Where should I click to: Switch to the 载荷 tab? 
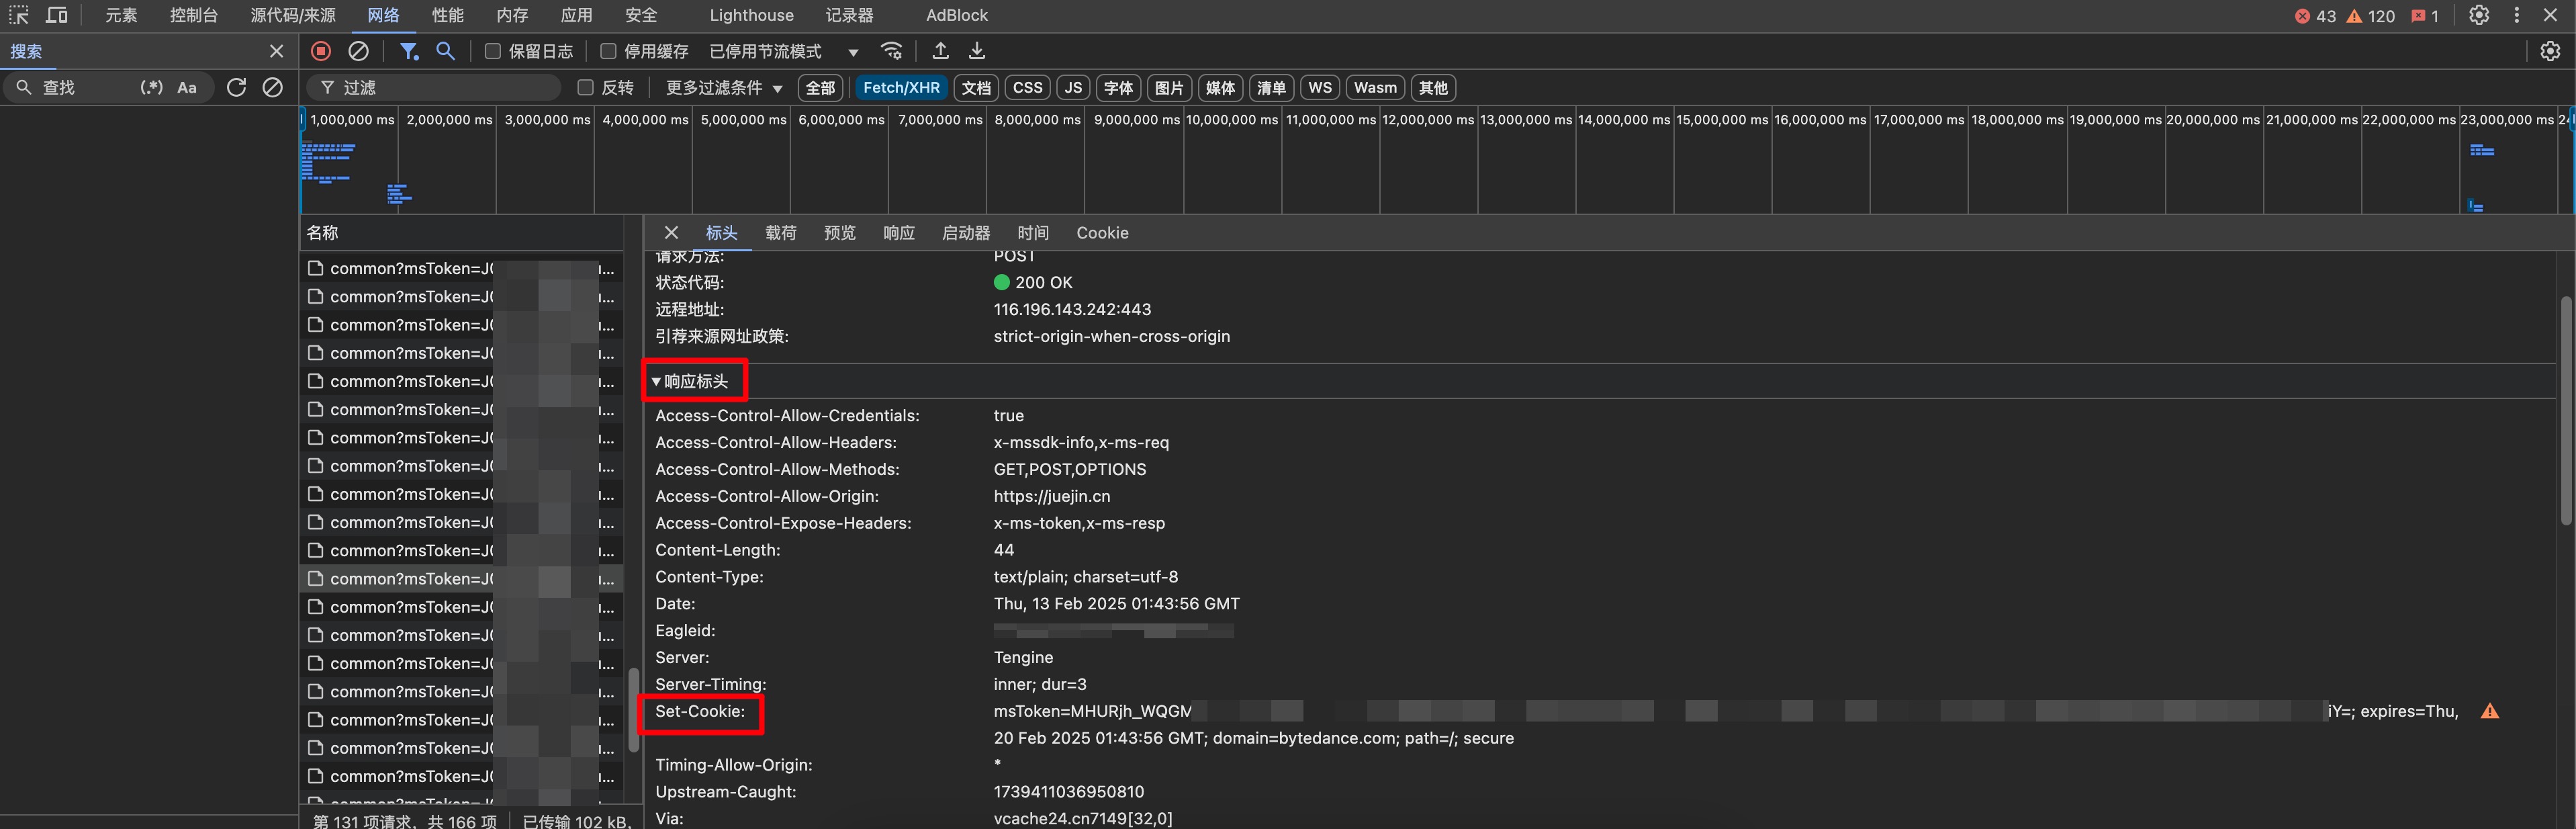(780, 233)
